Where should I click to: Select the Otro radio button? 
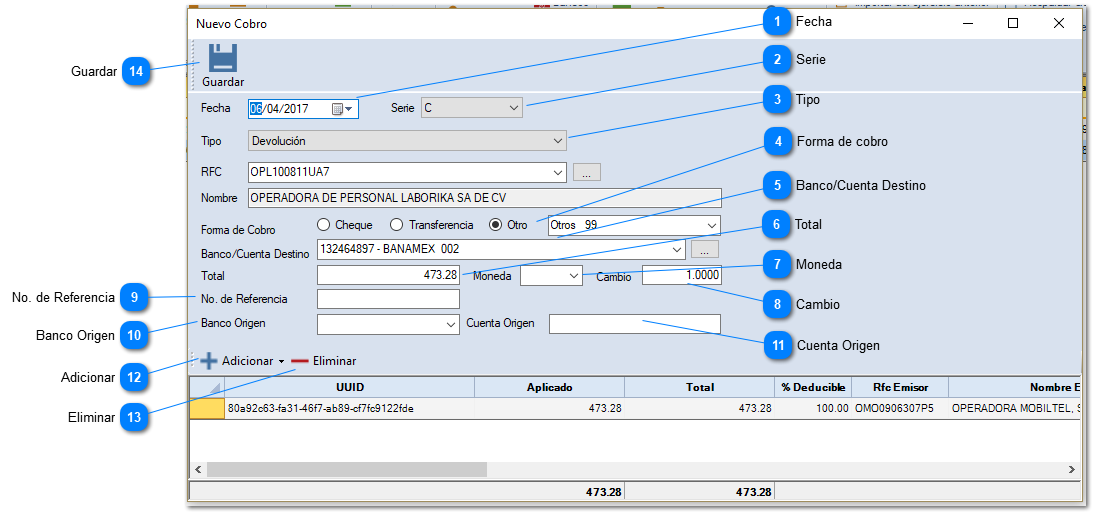495,225
